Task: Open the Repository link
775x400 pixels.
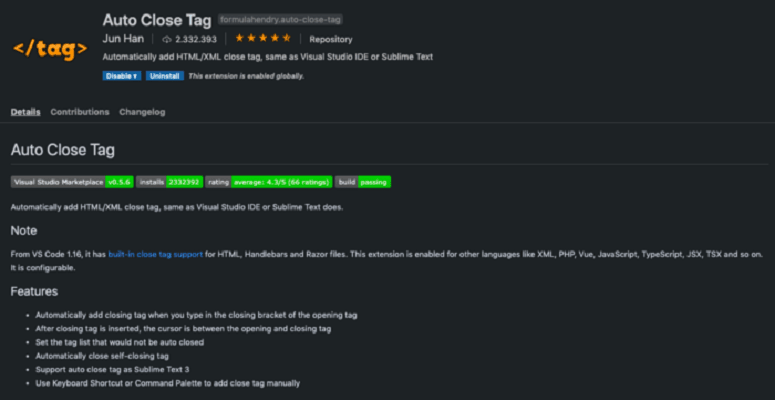Action: click(331, 39)
